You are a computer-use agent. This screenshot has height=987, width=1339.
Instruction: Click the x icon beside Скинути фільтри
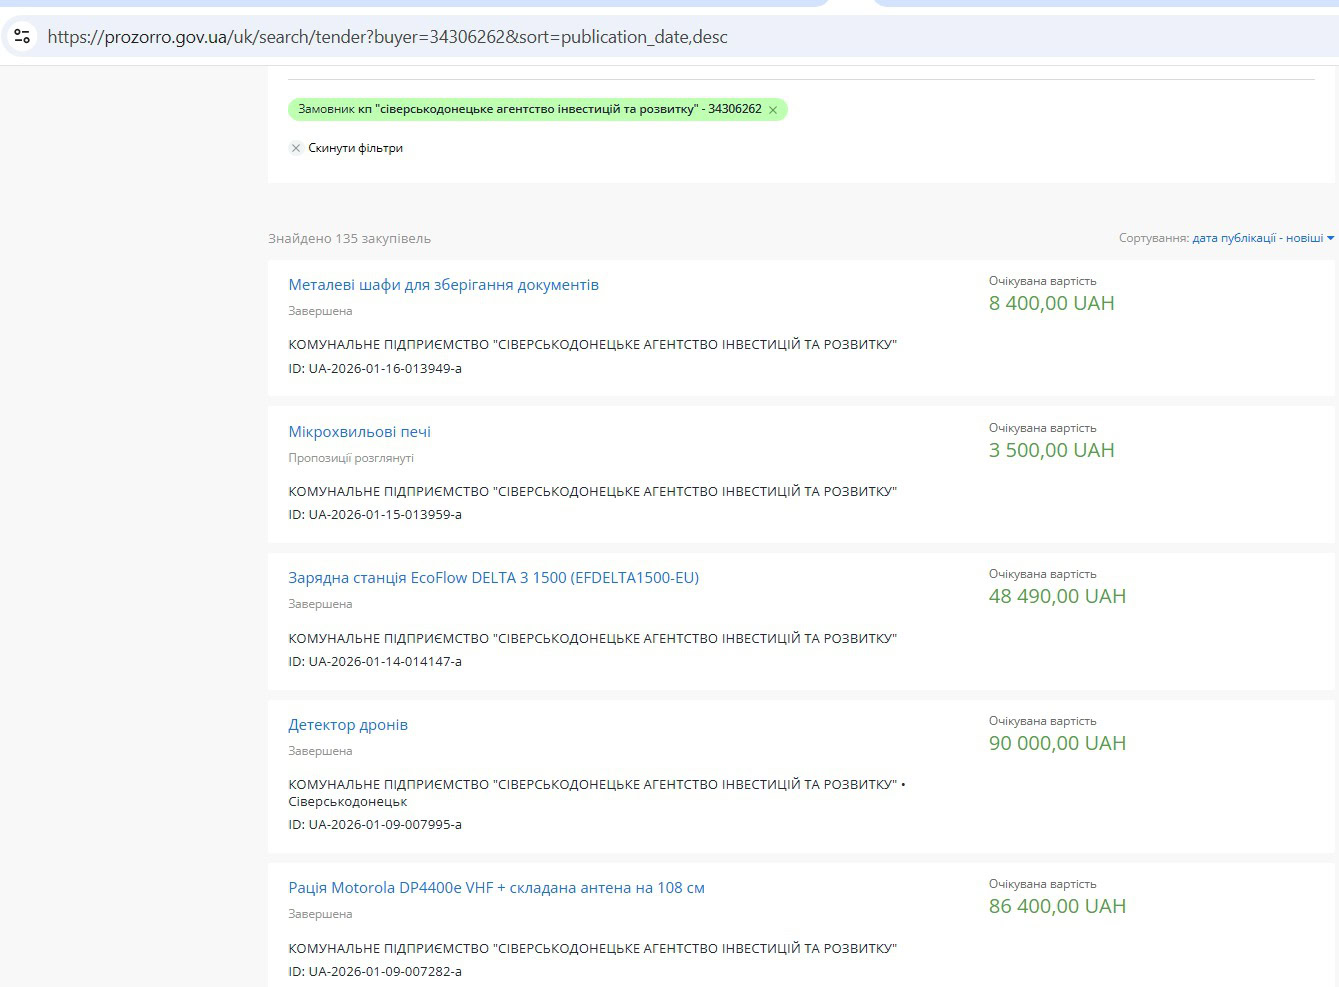point(296,148)
